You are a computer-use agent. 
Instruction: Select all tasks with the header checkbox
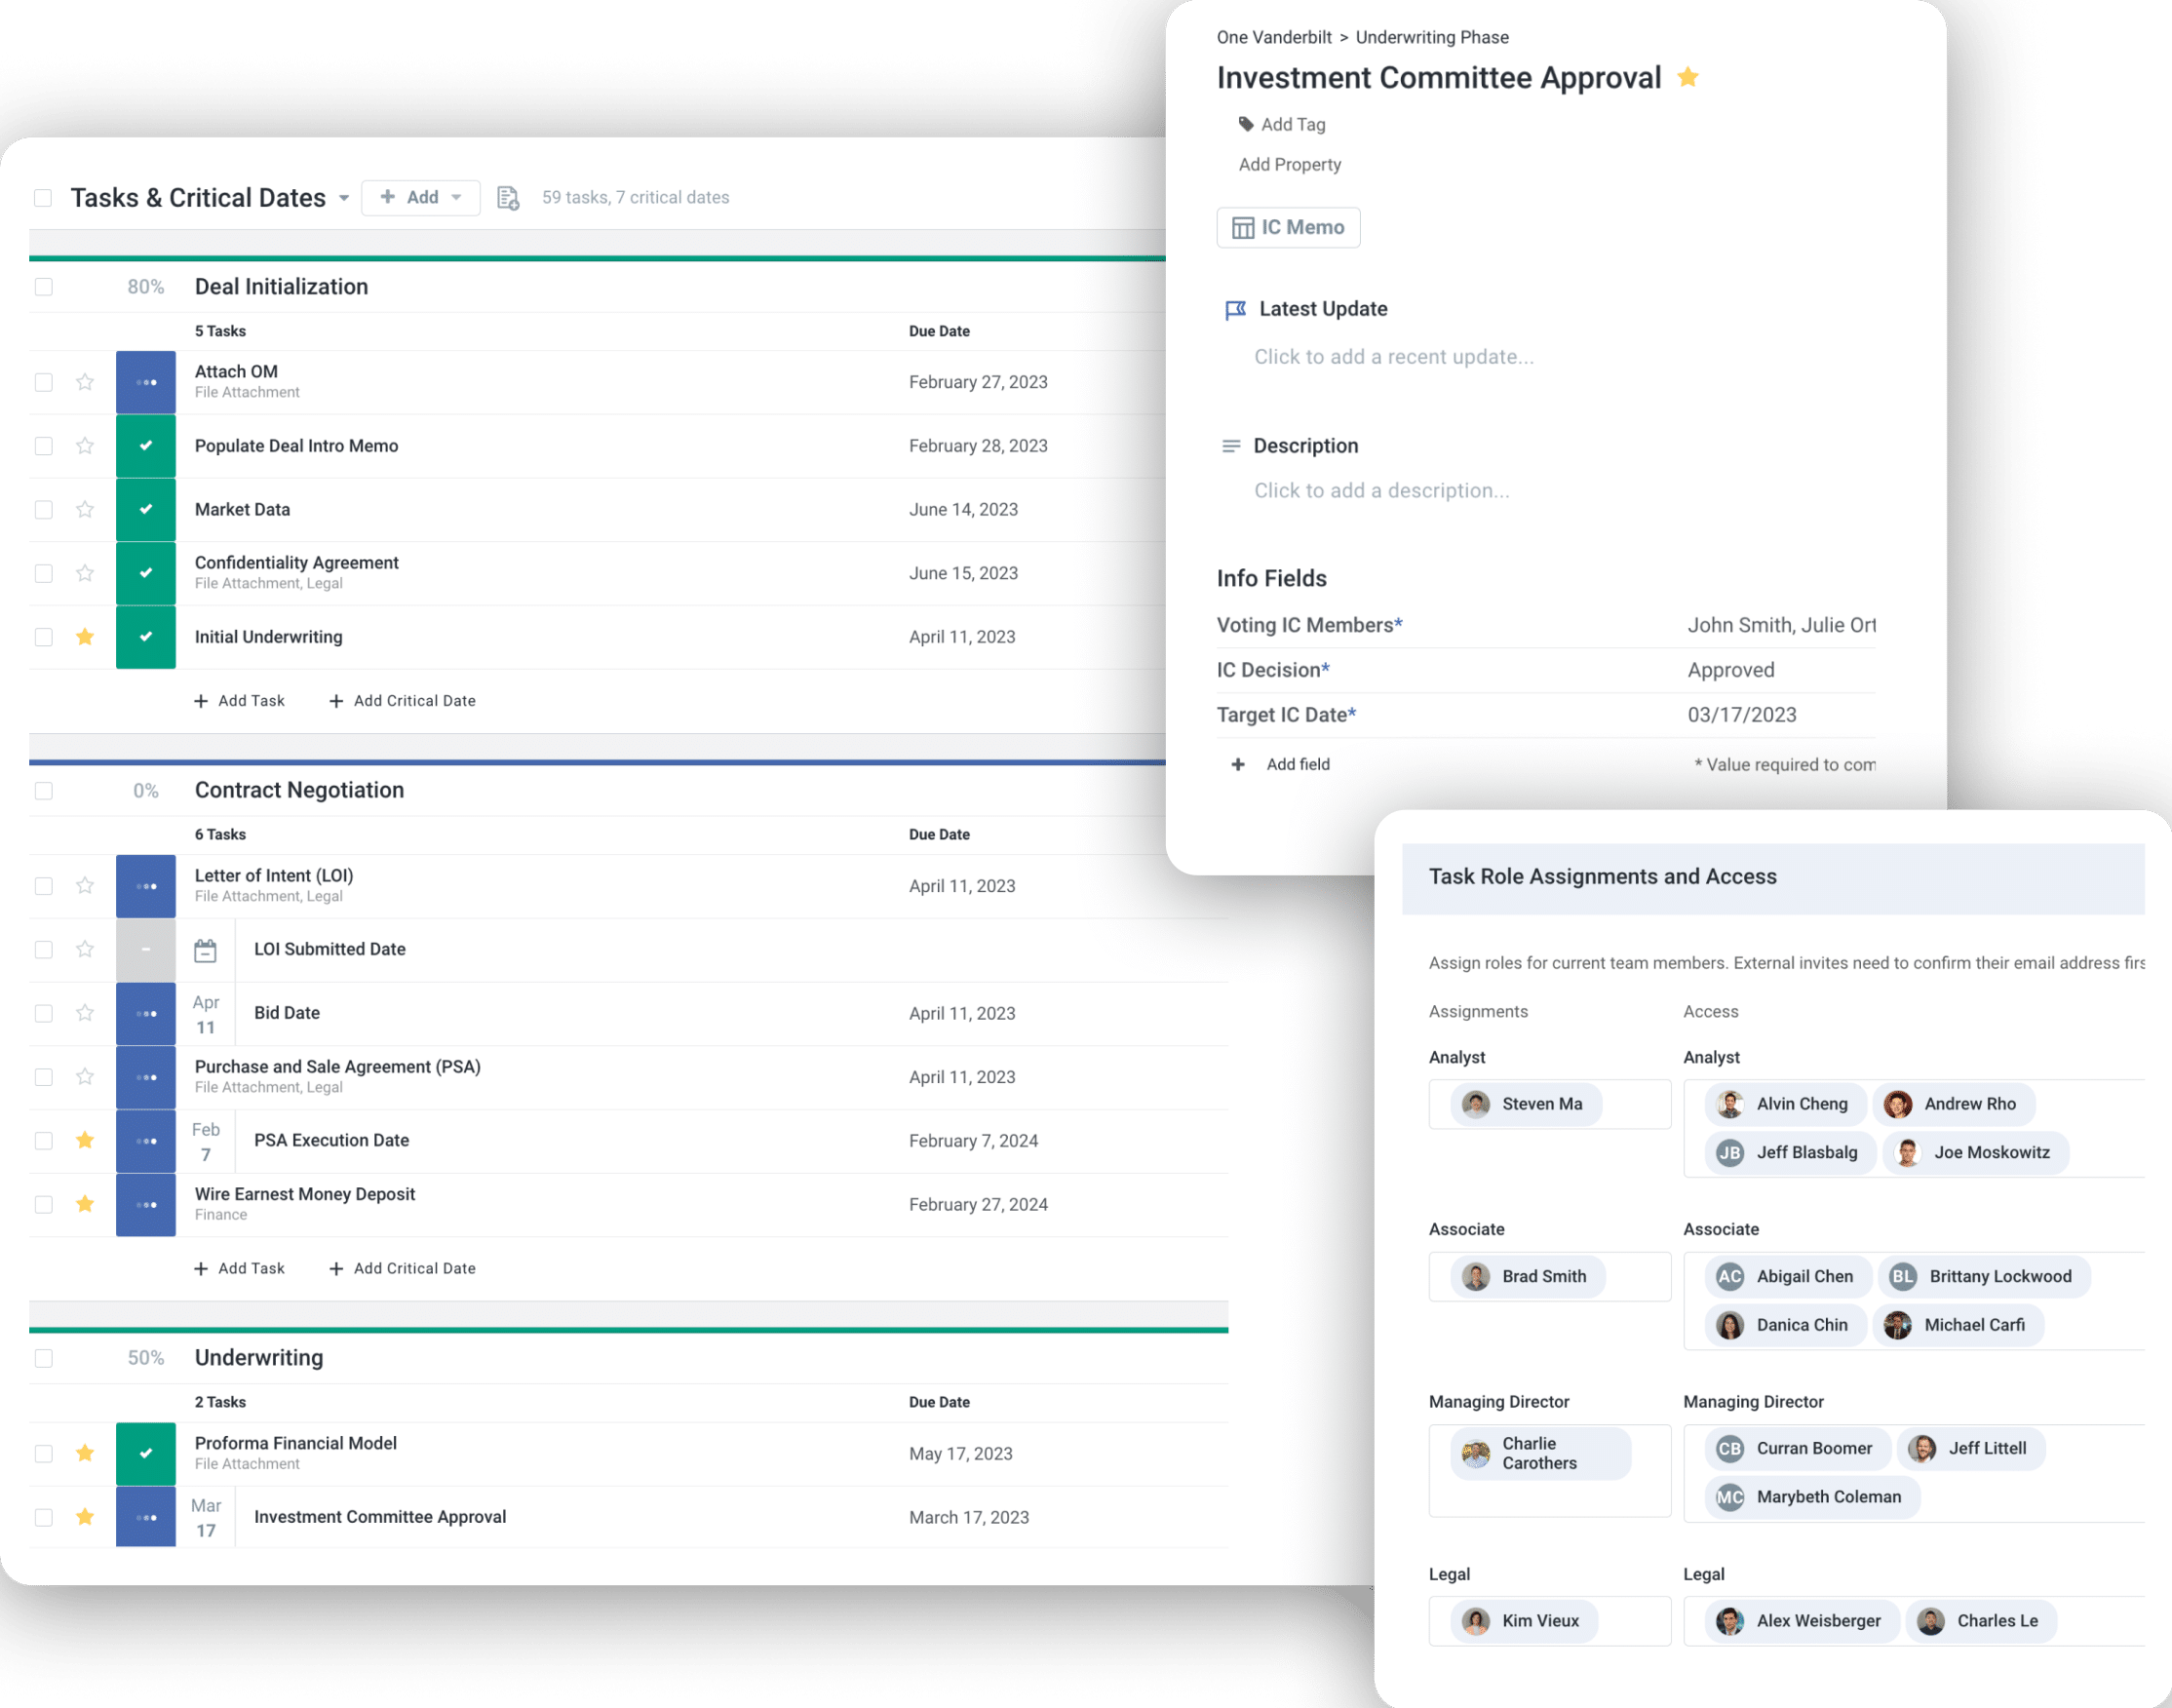[x=43, y=197]
